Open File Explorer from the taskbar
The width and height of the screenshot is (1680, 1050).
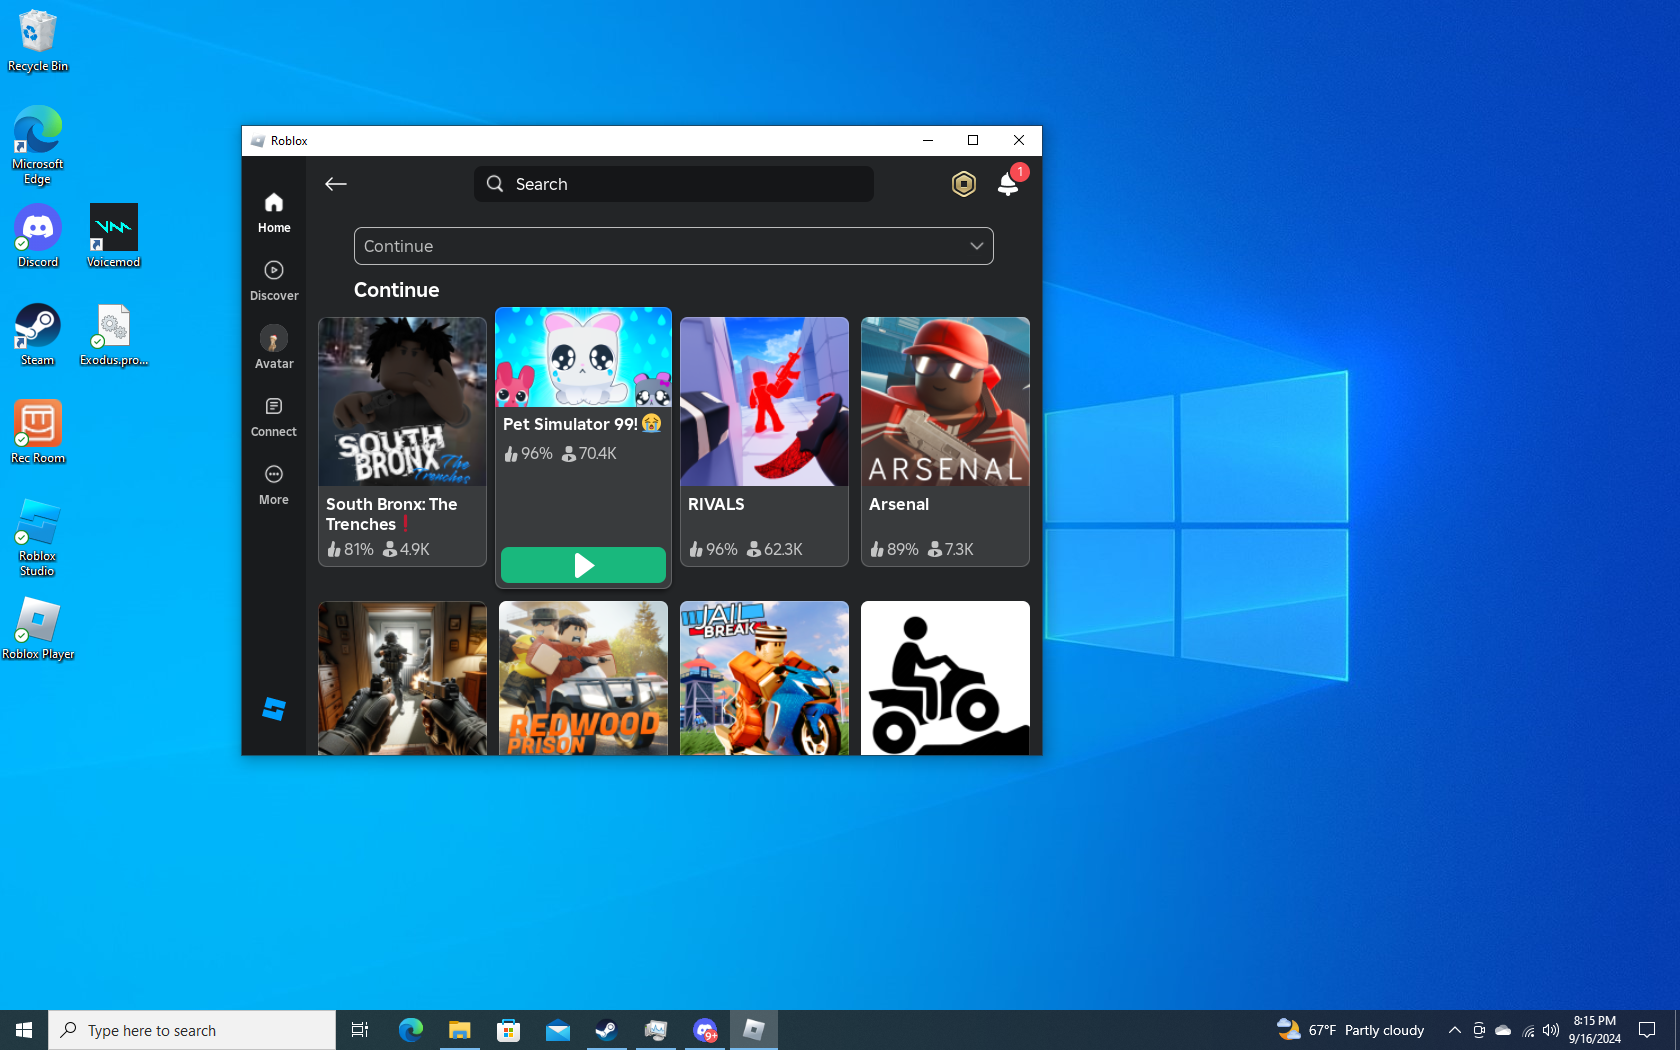coord(459,1030)
